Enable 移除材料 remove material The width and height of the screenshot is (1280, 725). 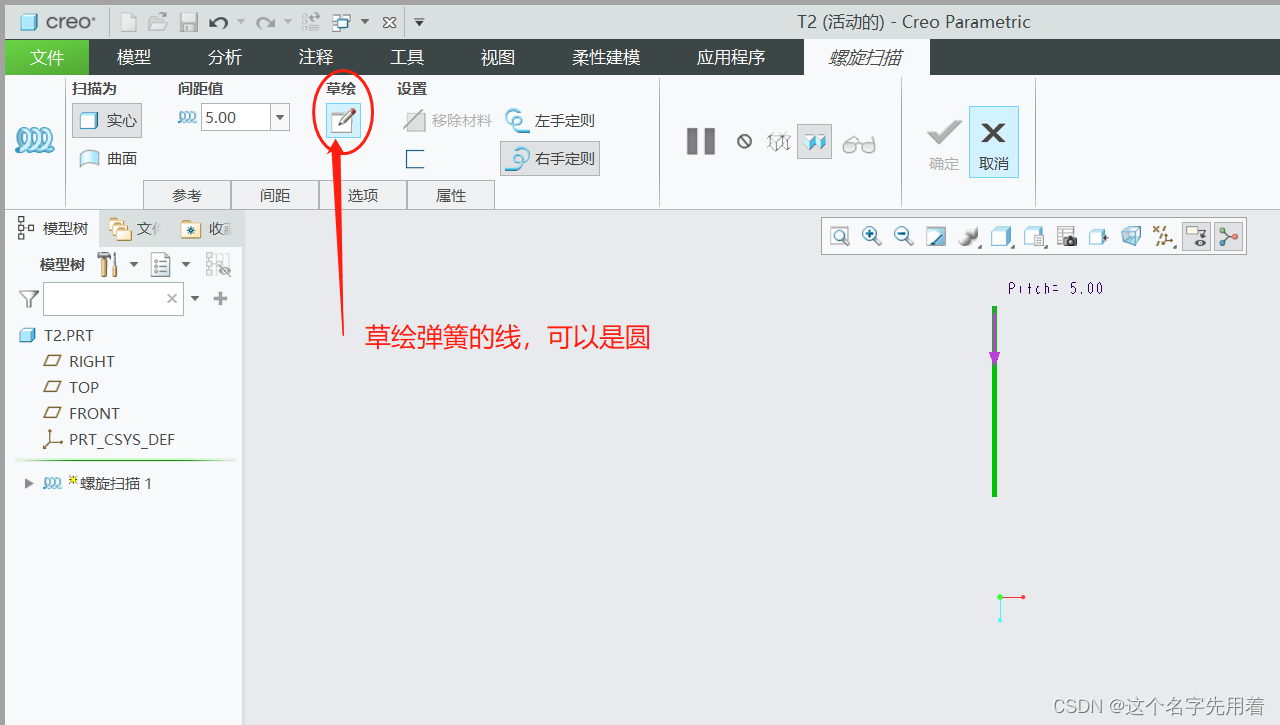(448, 121)
